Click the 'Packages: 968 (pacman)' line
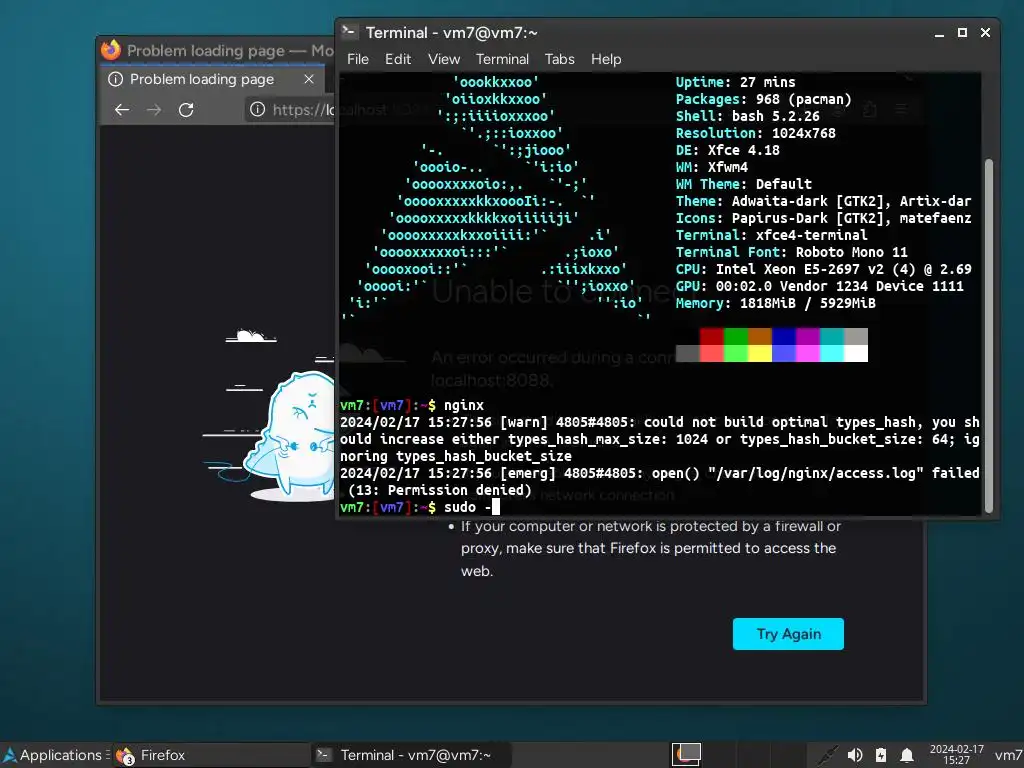Image resolution: width=1024 pixels, height=768 pixels. [763, 99]
